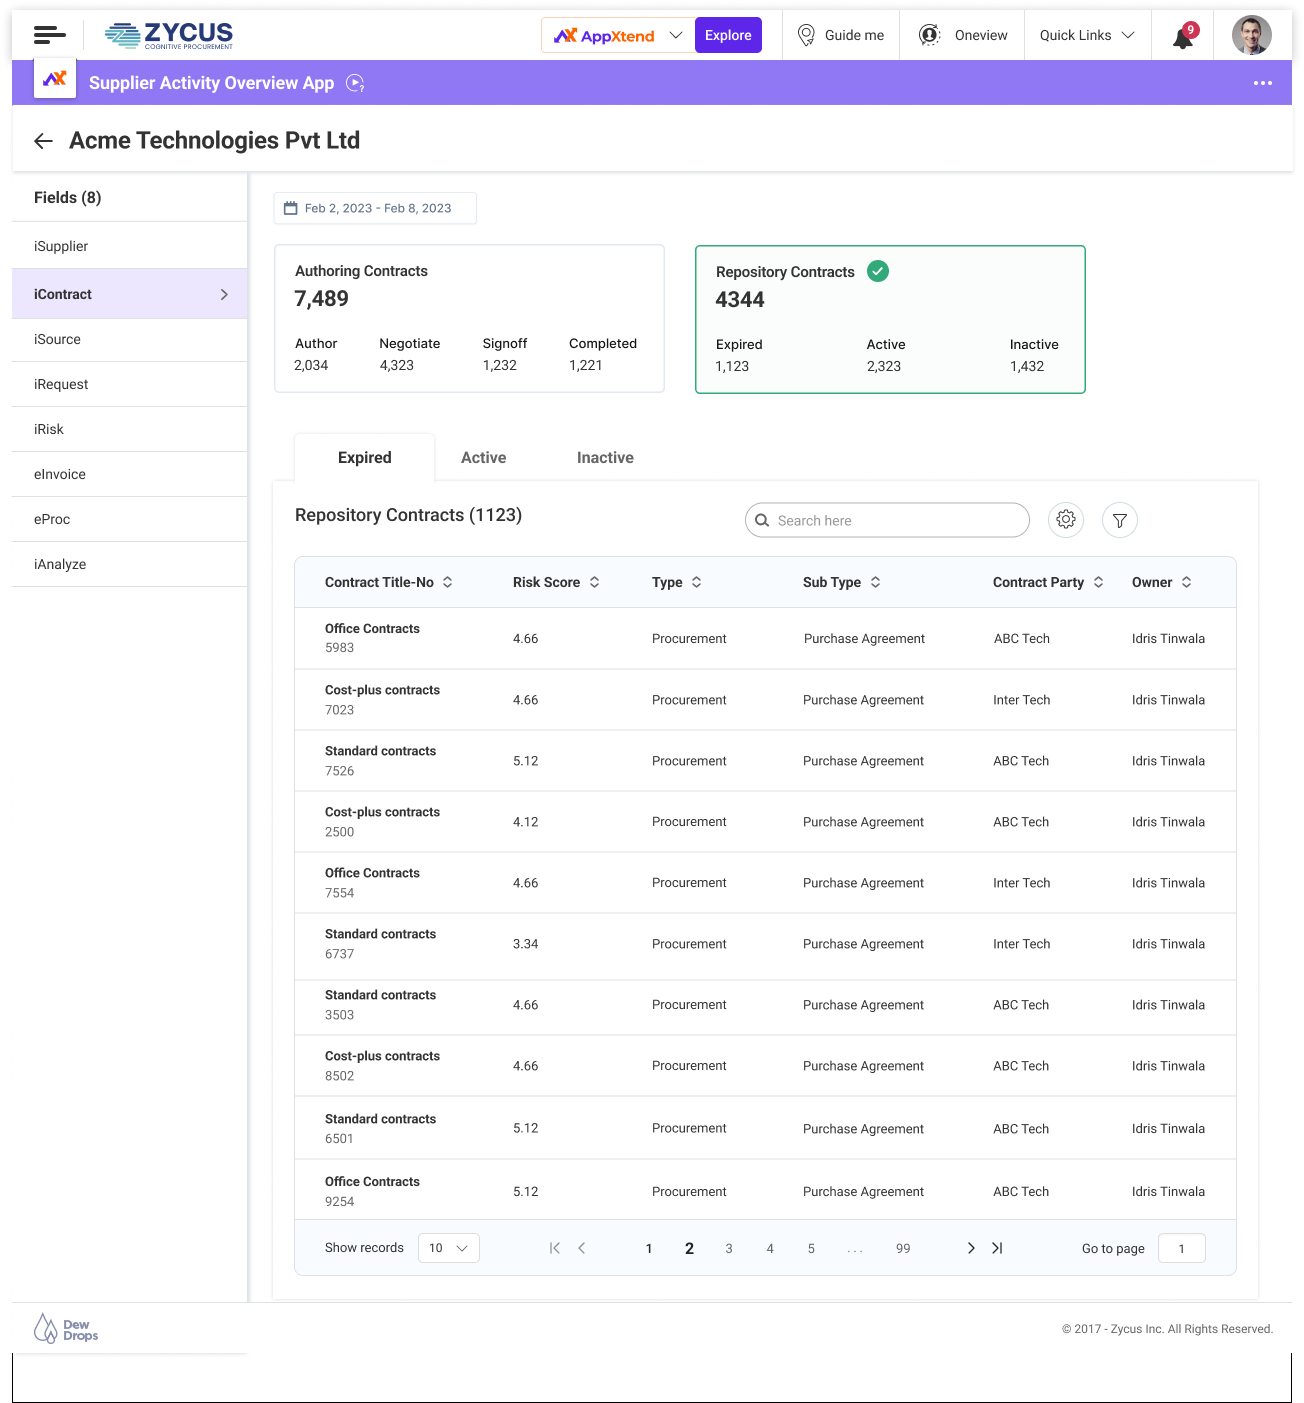Select iSource in the Fields sidebar
Viewport: 1304px width, 1403px height.
pos(58,340)
